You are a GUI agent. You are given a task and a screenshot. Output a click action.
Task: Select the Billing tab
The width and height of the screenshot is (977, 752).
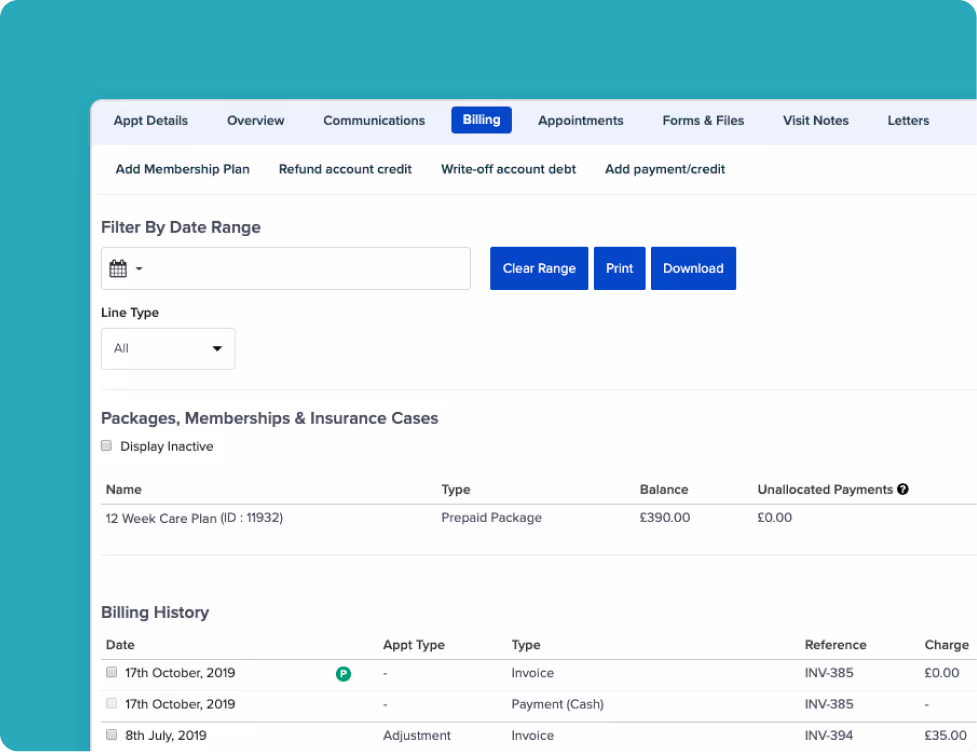[482, 120]
